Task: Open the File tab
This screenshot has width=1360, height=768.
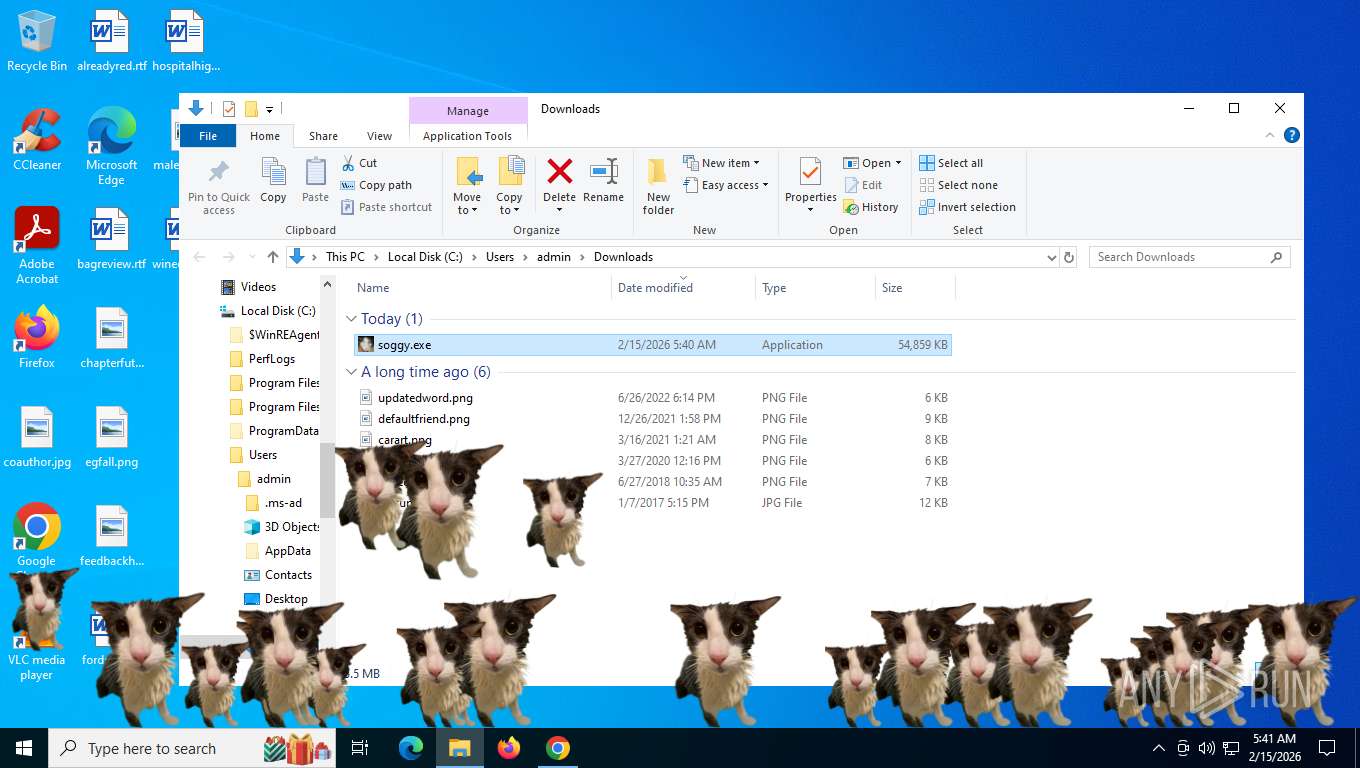Action: tap(208, 136)
